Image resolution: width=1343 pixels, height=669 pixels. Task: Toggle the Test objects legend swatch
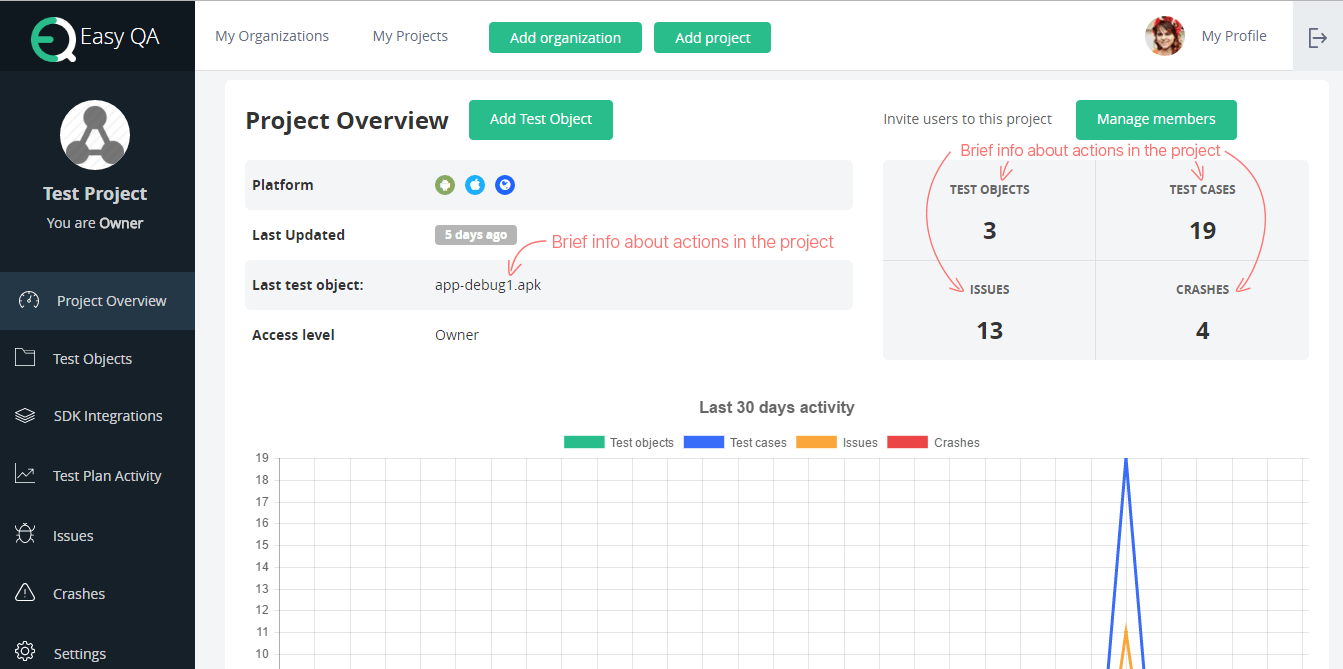point(584,442)
